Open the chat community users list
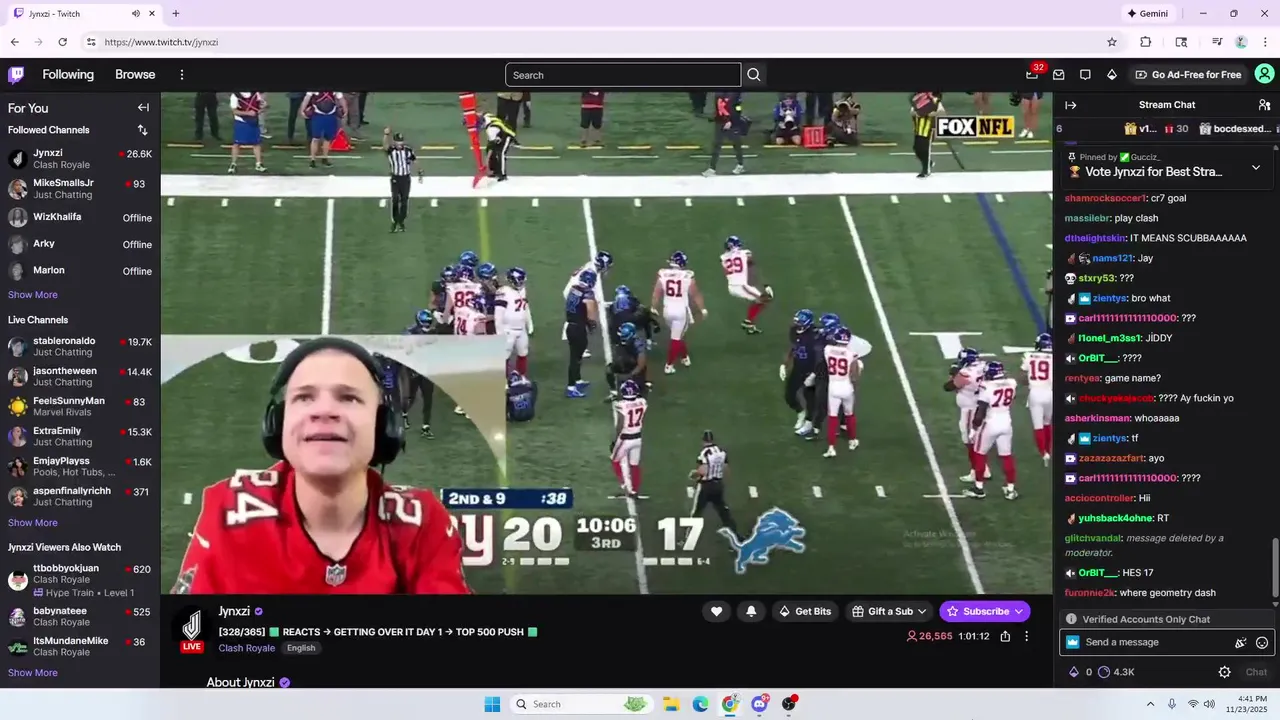The height and width of the screenshot is (720, 1280). [x=1264, y=105]
